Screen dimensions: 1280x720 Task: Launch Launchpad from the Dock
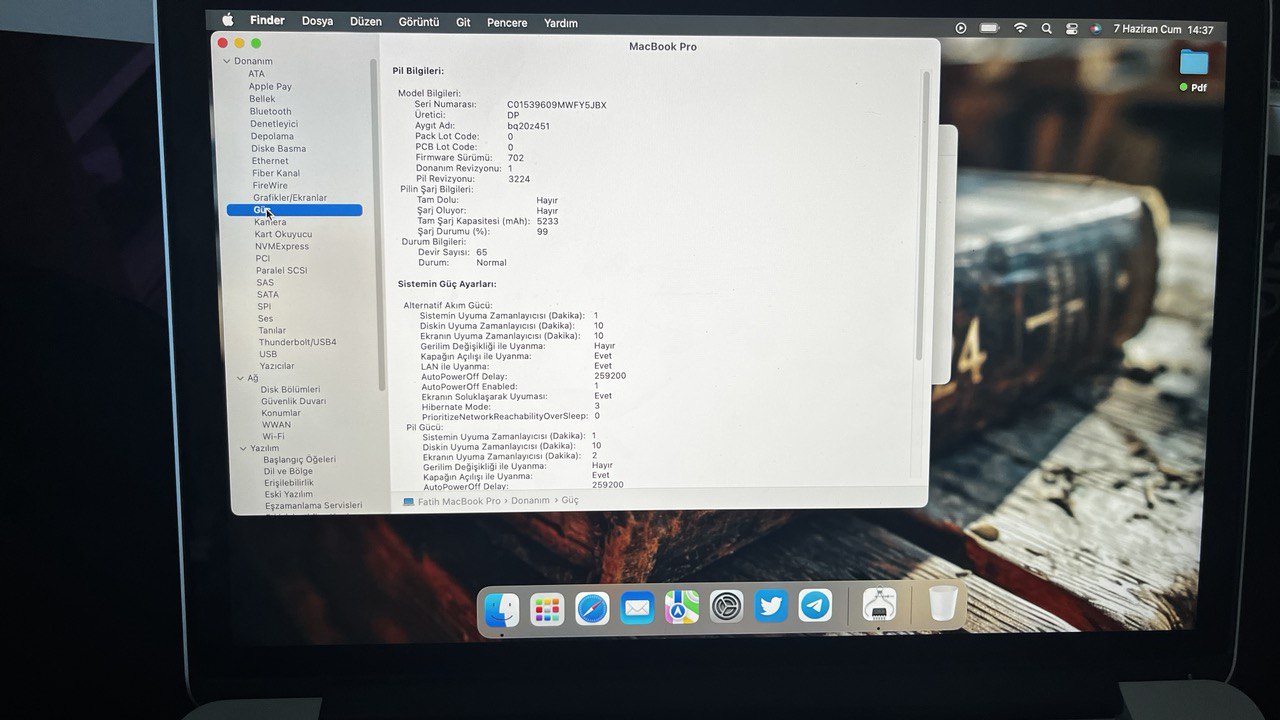tap(547, 609)
